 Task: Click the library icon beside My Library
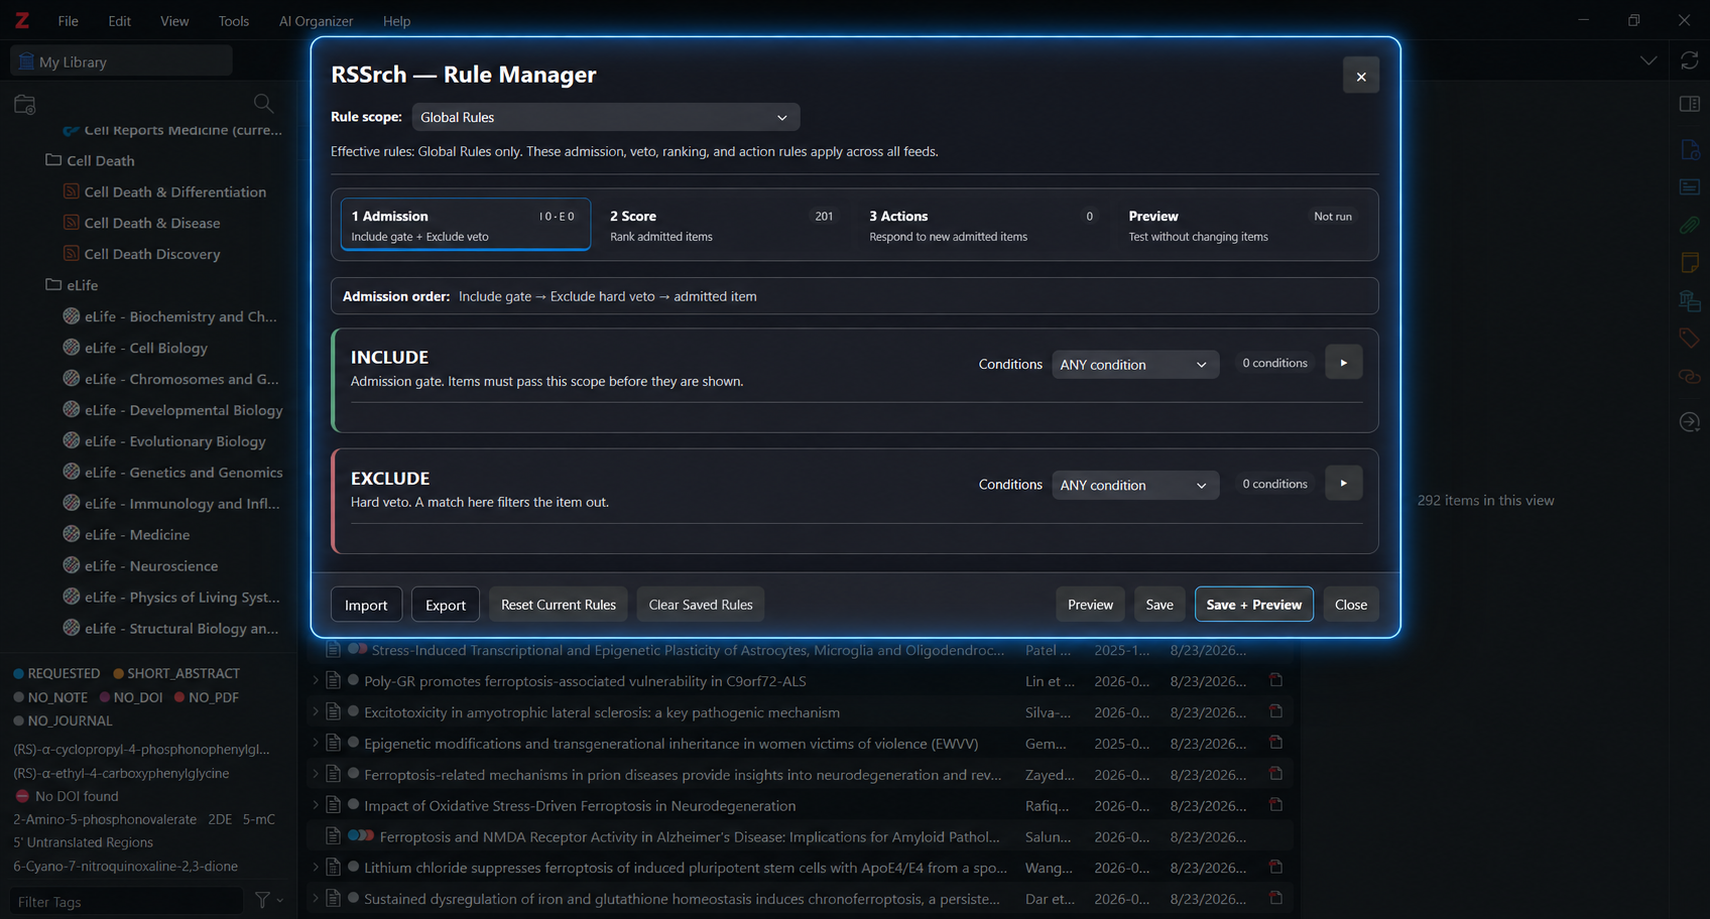pos(26,61)
